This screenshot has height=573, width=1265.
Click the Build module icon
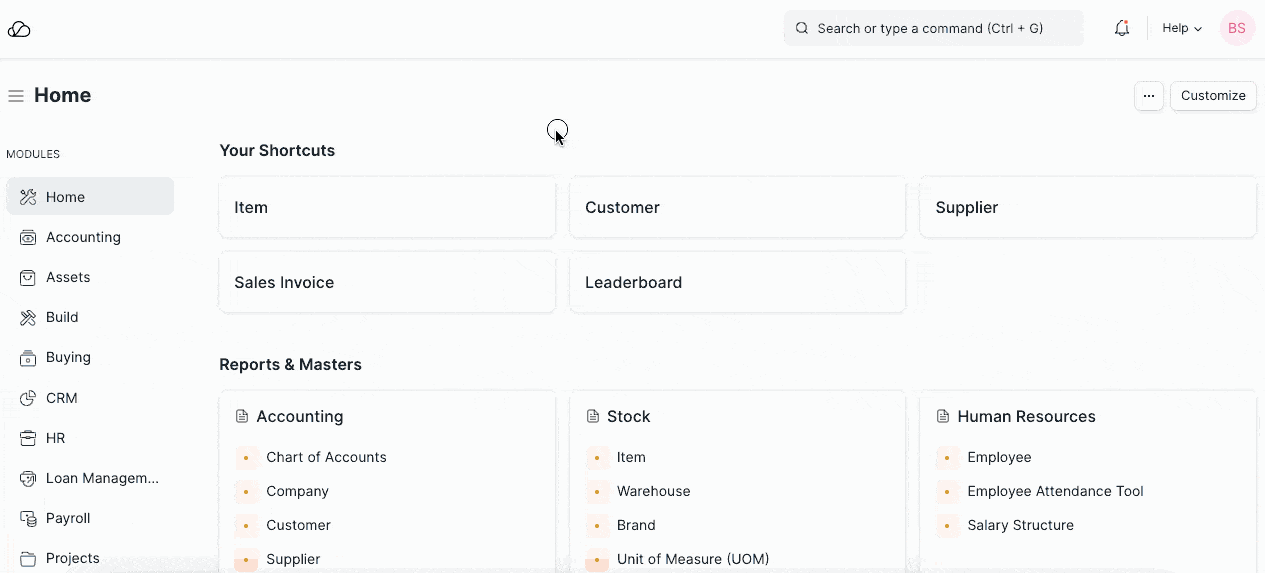(x=28, y=318)
